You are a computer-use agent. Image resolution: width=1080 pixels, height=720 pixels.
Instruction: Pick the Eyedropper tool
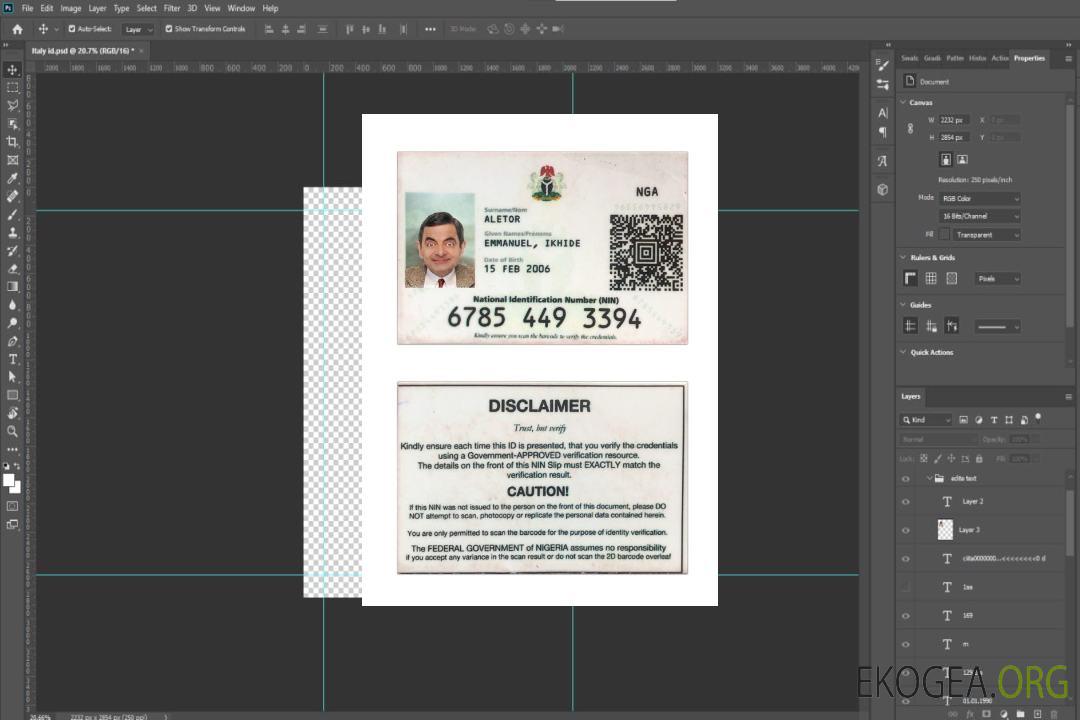tap(12, 178)
